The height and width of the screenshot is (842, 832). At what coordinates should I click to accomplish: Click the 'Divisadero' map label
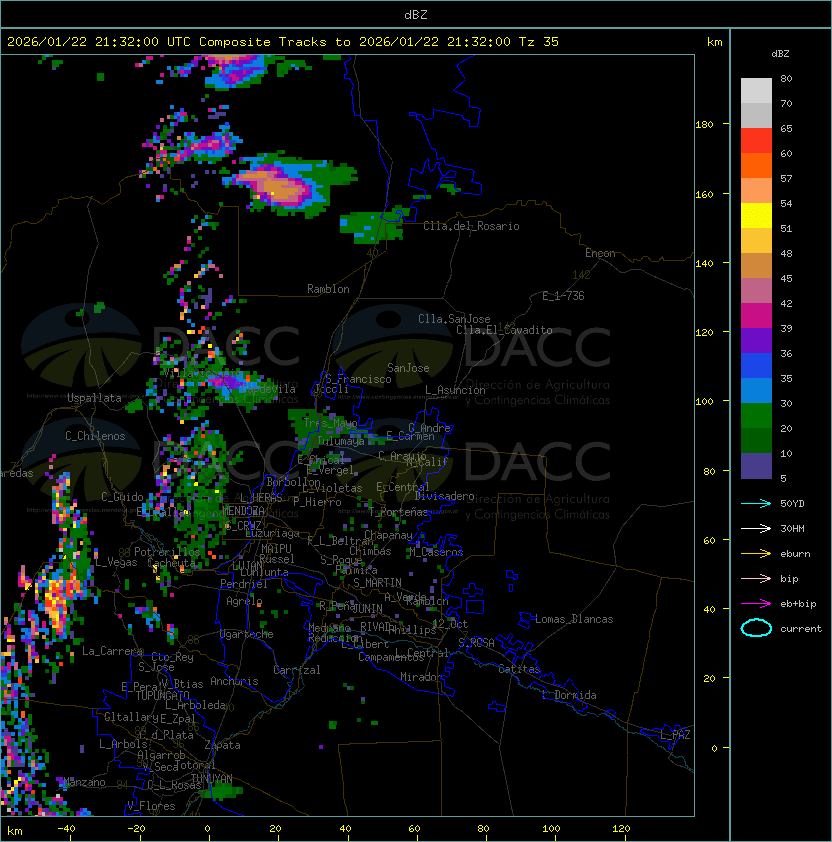444,496
